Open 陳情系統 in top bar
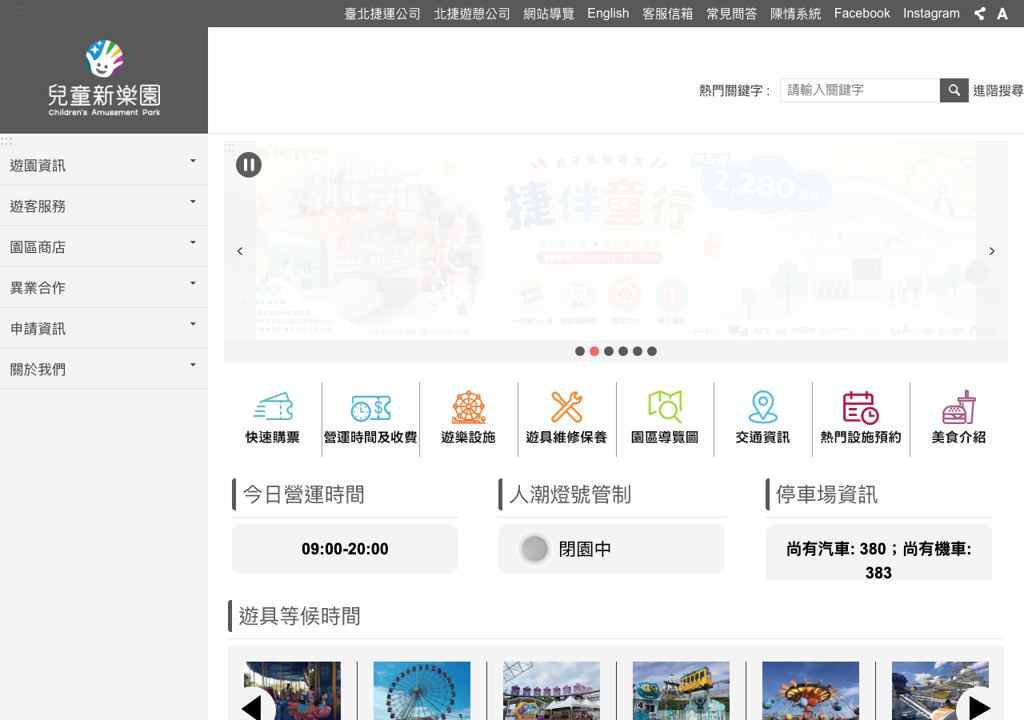Viewport: 1024px width, 720px height. tap(795, 14)
